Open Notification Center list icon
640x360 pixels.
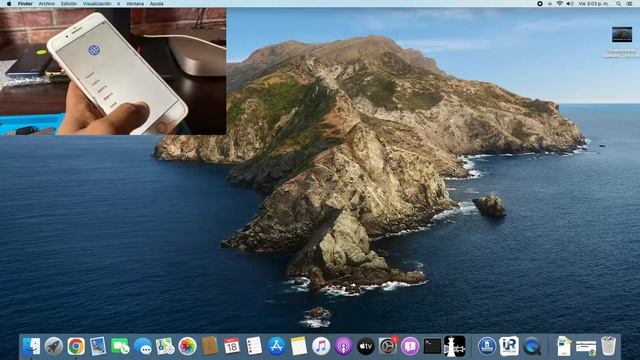point(629,4)
